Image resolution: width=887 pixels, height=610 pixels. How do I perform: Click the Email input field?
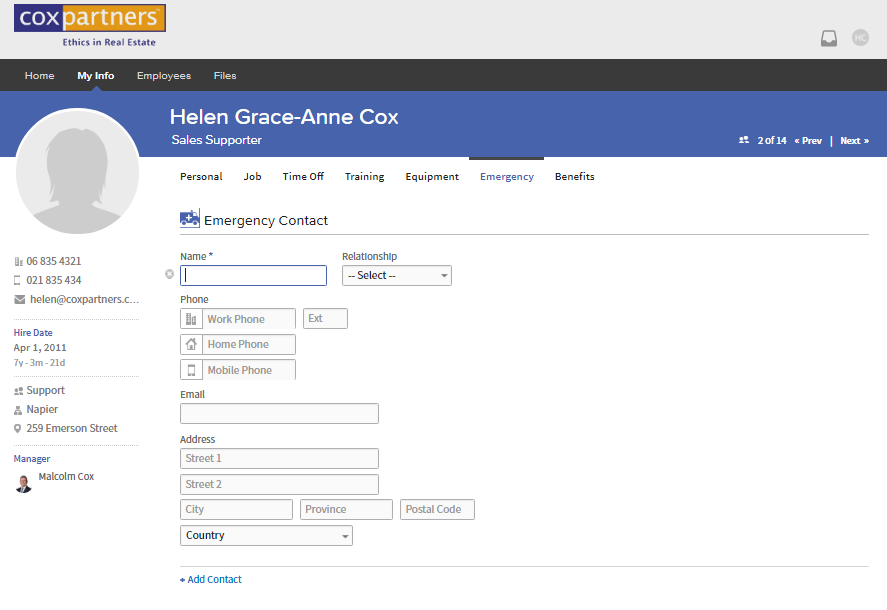[x=279, y=414]
